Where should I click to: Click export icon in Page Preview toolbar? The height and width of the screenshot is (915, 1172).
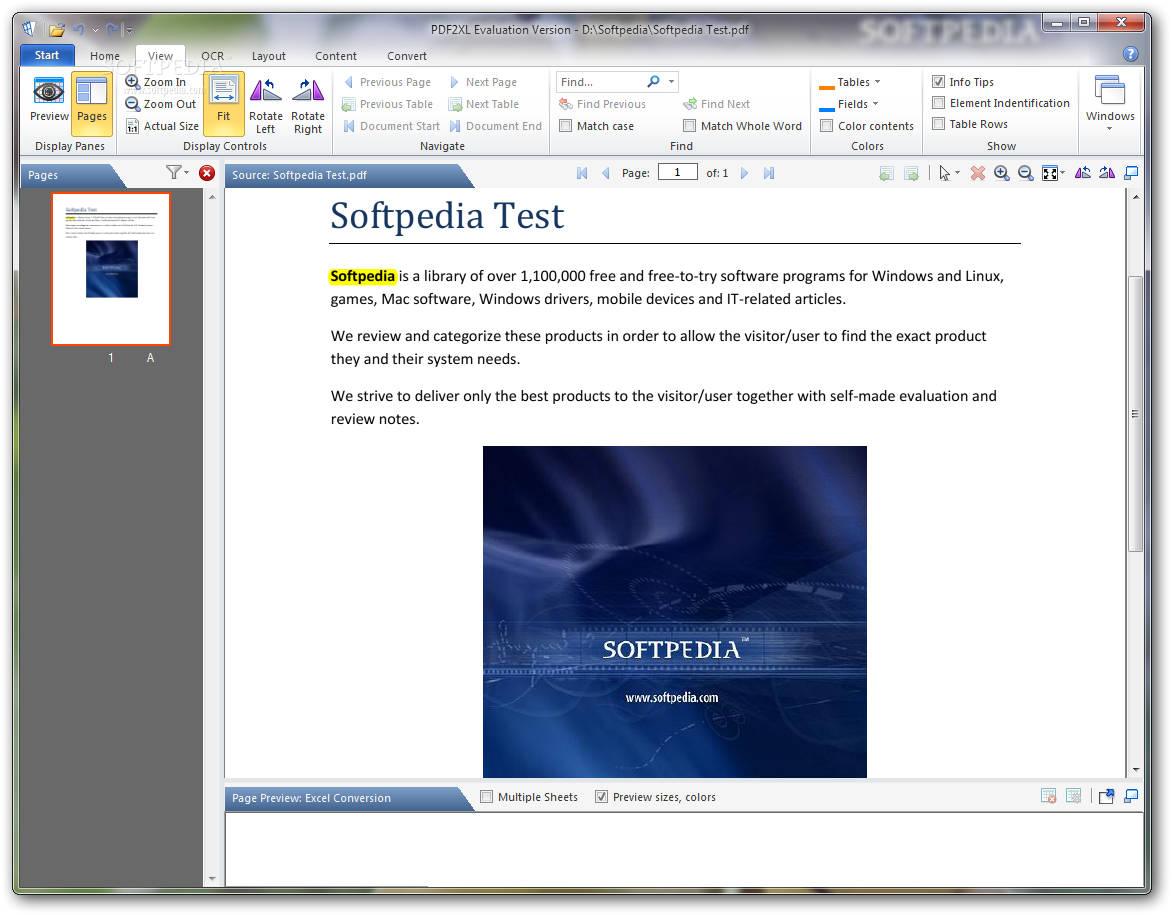(x=1106, y=796)
